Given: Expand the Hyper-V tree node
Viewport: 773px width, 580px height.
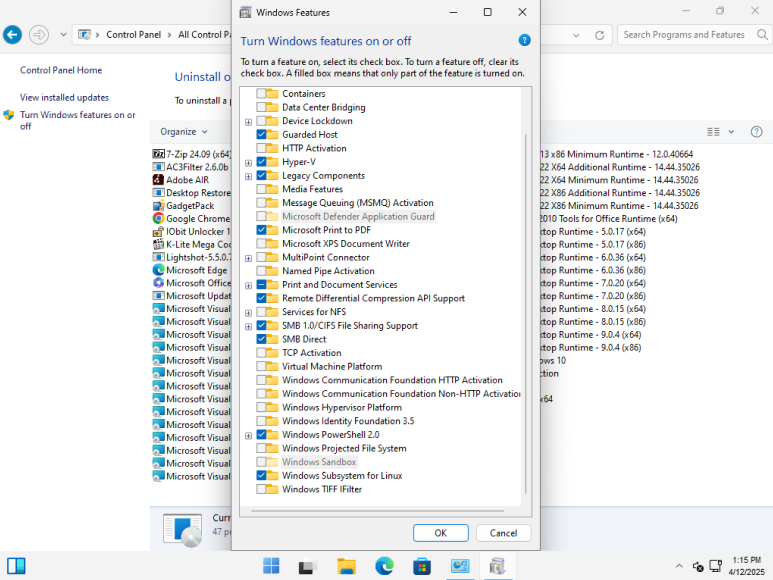Looking at the screenshot, I should click(248, 163).
